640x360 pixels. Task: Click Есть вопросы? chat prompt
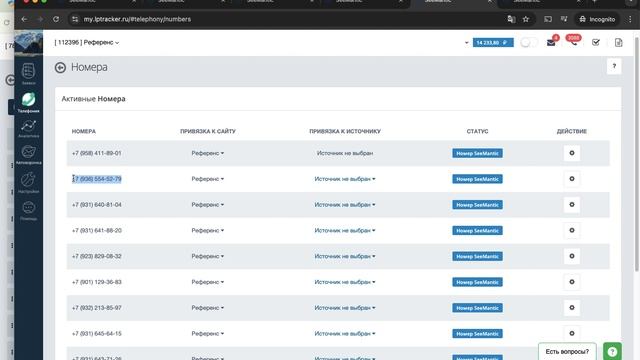pos(567,351)
